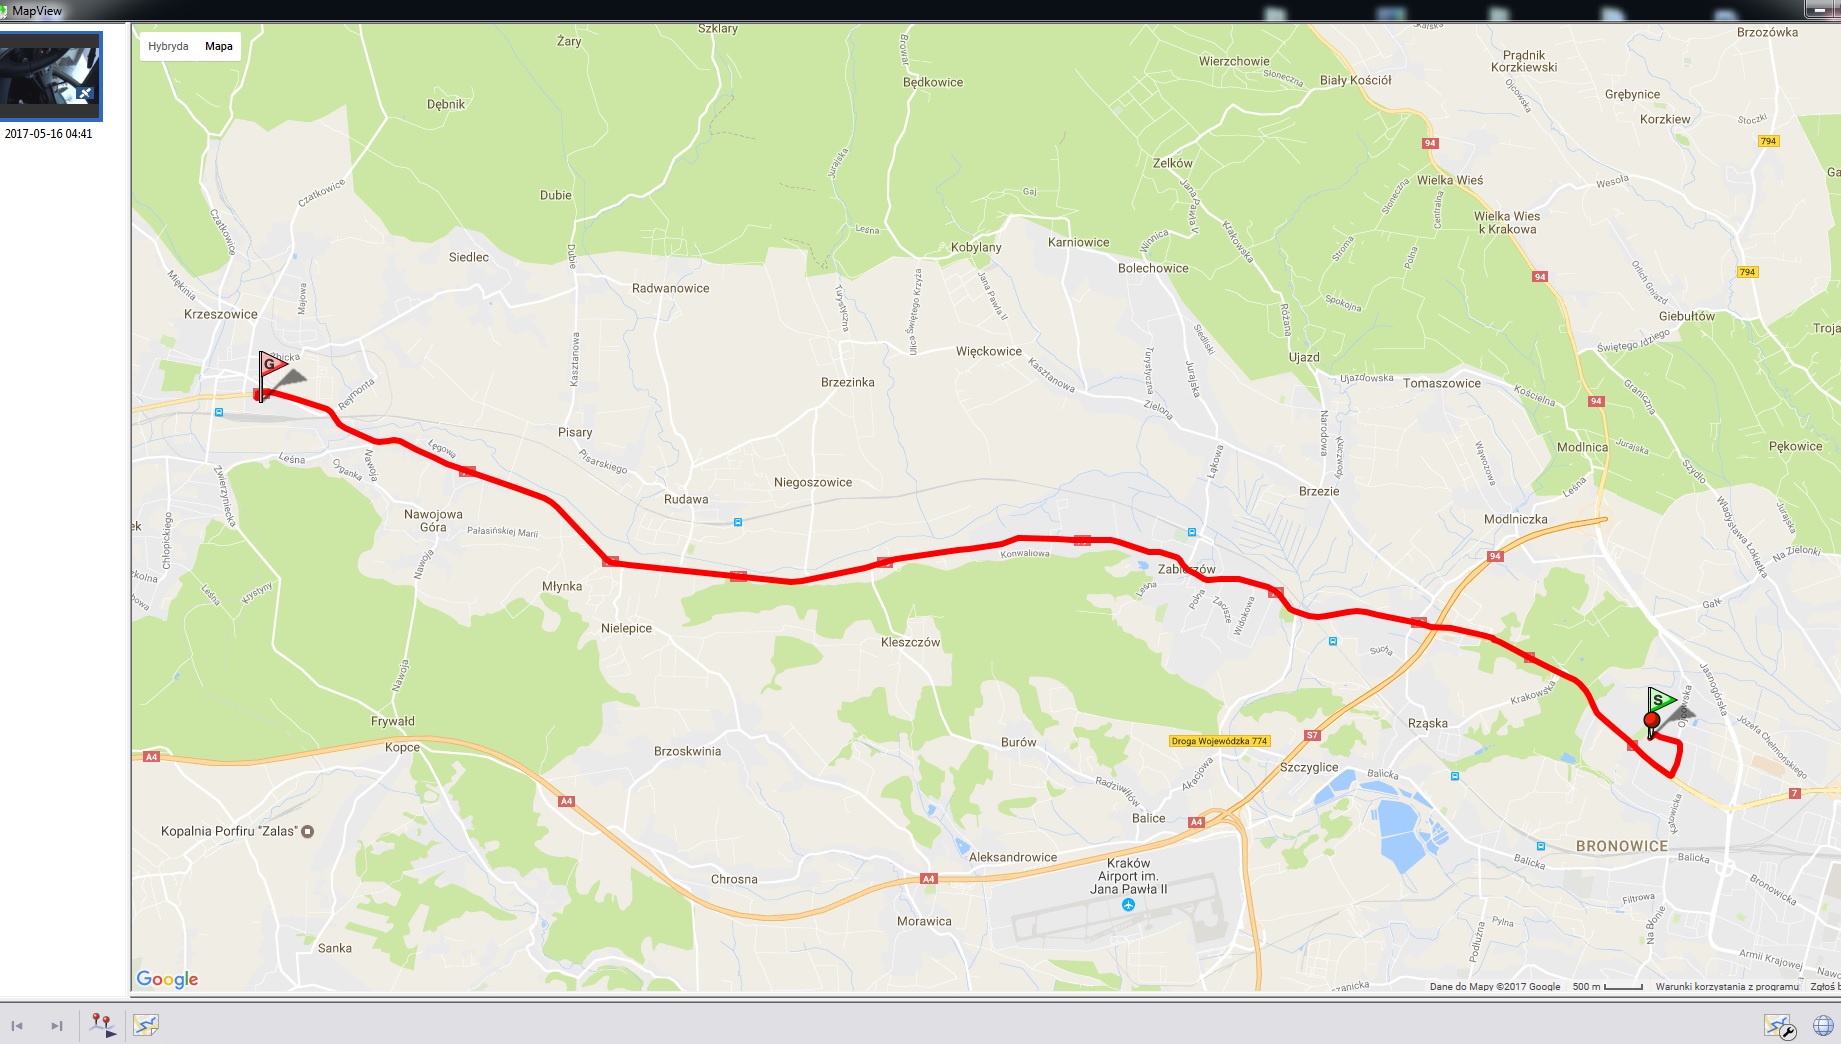This screenshot has width=1841, height=1044.
Task: Click the Zgłoś map error link
Action: (x=1825, y=987)
